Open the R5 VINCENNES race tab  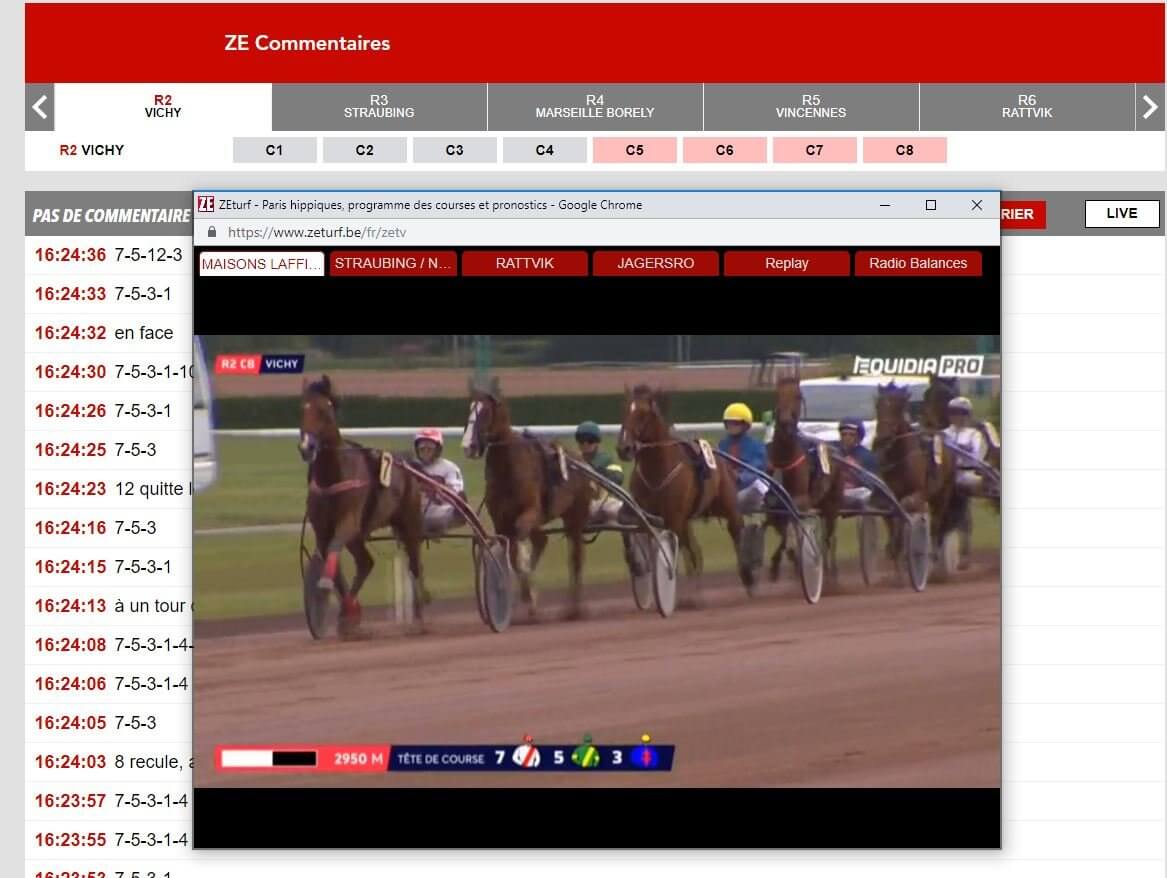tap(810, 106)
